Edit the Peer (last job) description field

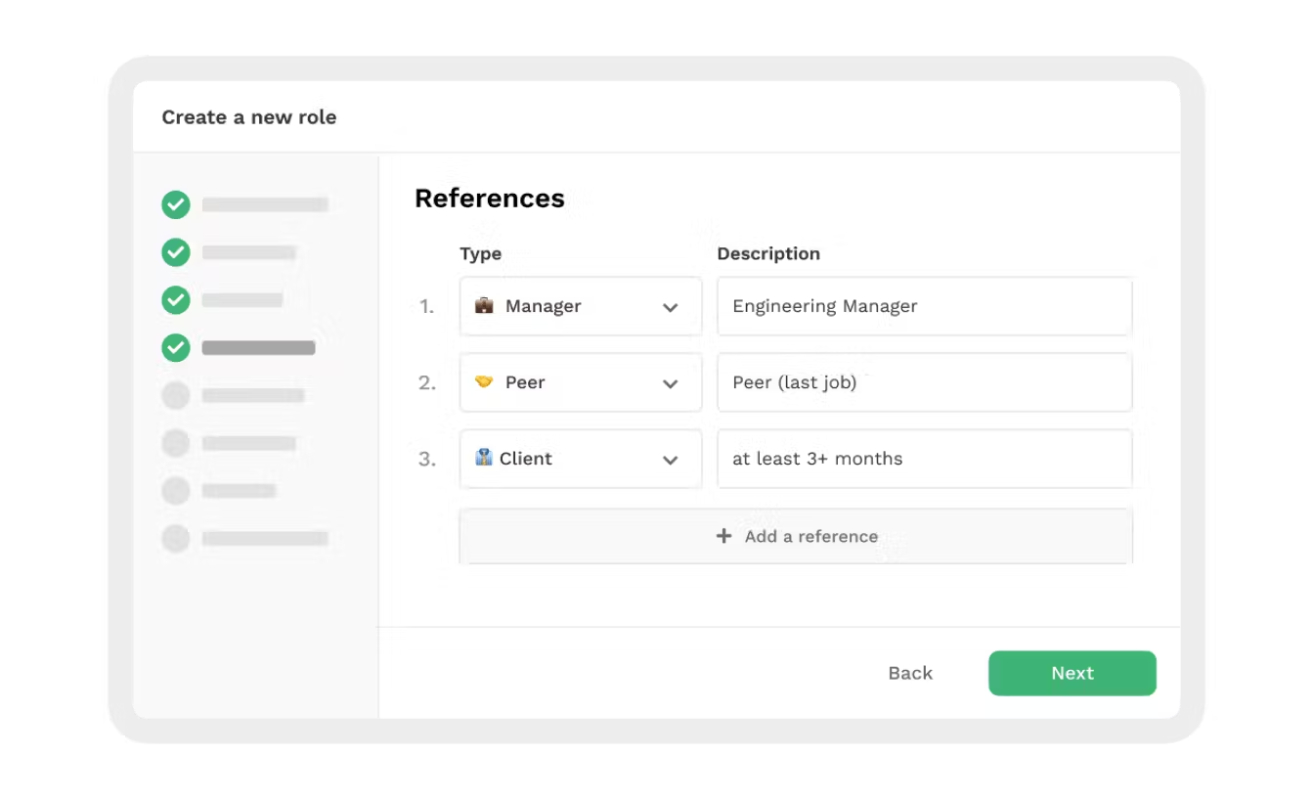[x=925, y=382]
